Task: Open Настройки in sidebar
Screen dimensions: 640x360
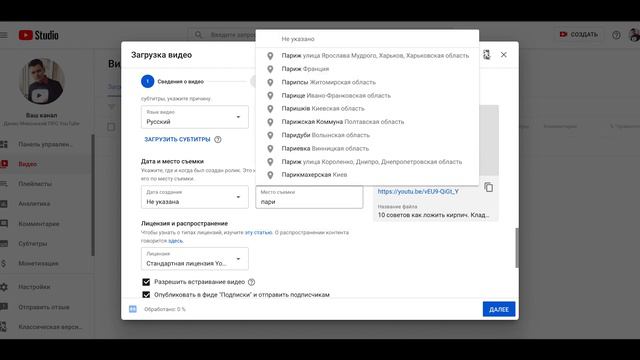Action: (x=46, y=287)
